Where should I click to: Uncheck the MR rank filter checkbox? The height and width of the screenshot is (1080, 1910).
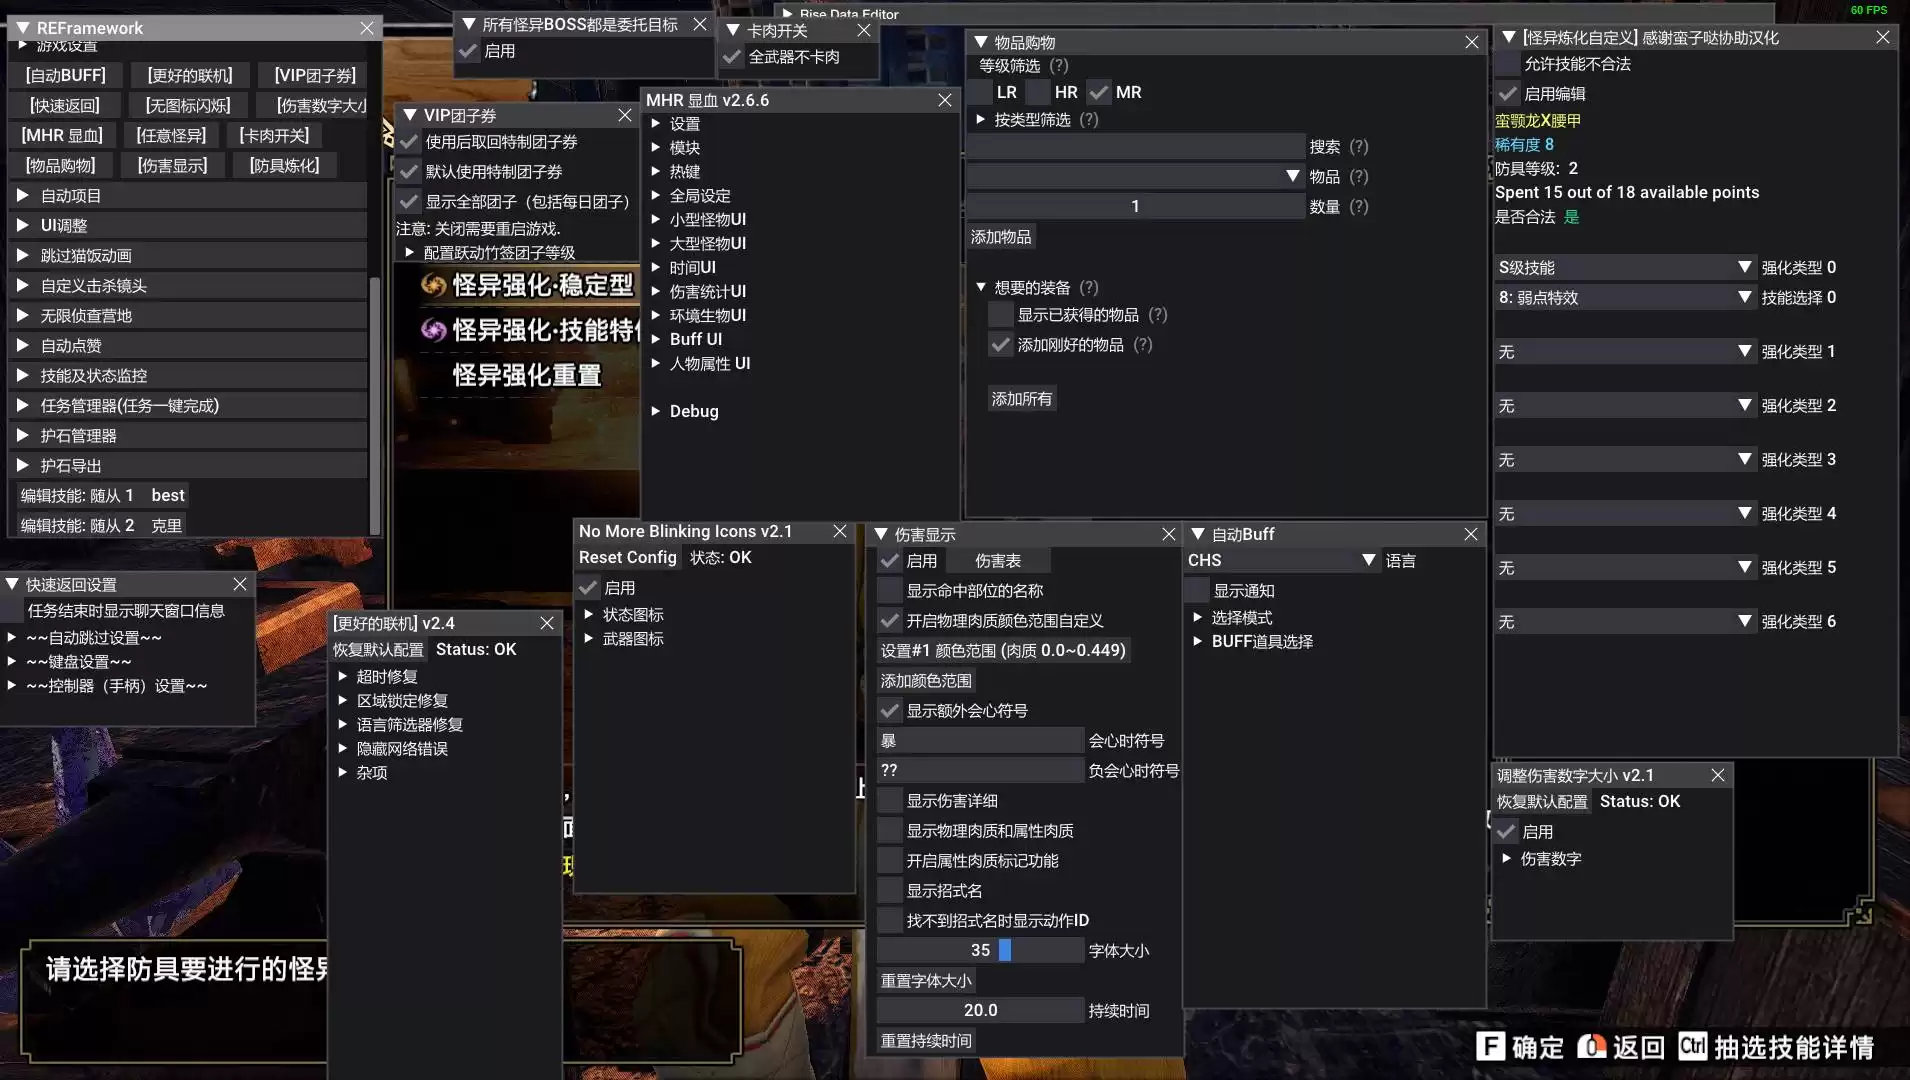[x=1099, y=92]
